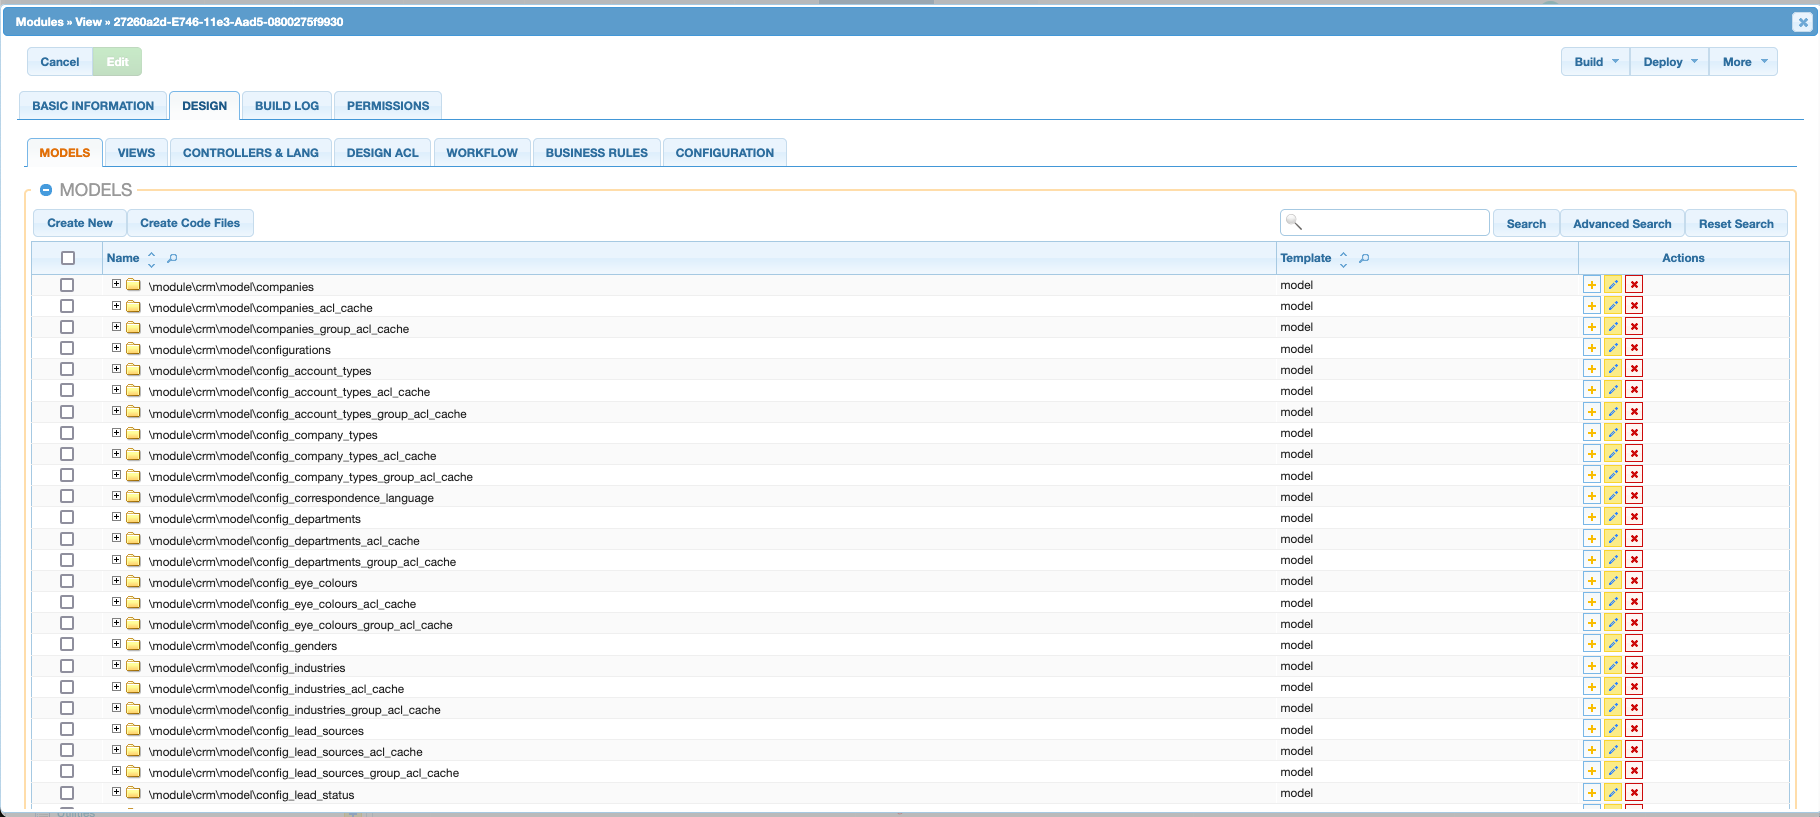Expand the companies model tree node

point(116,284)
